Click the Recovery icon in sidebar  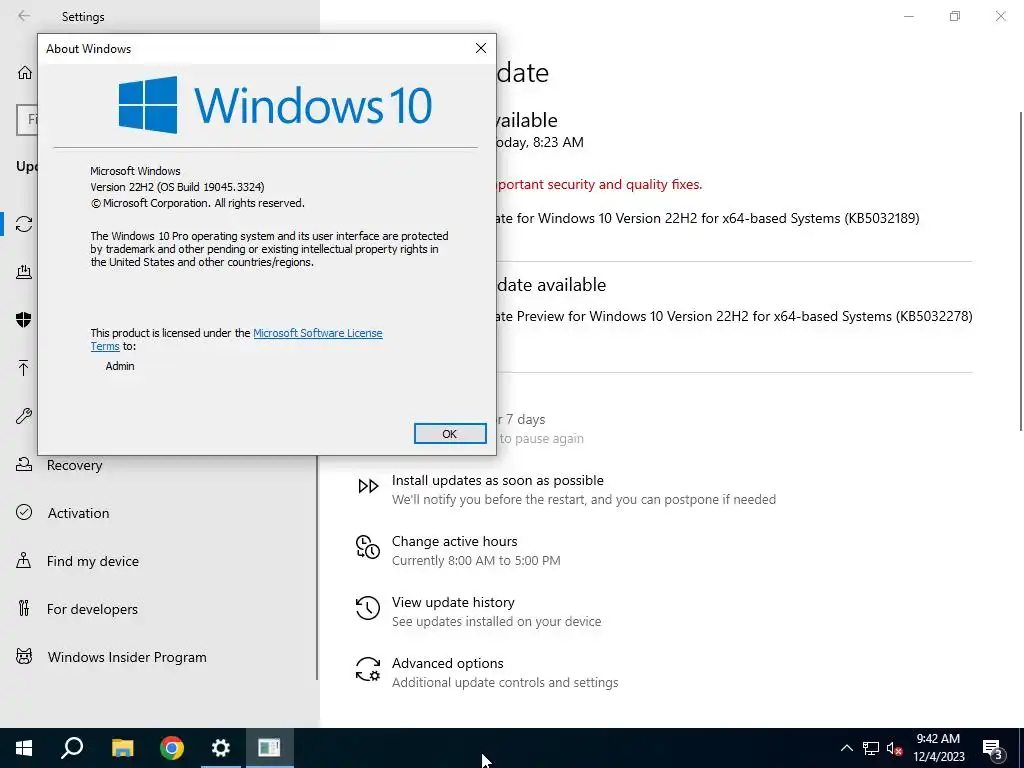[24, 464]
